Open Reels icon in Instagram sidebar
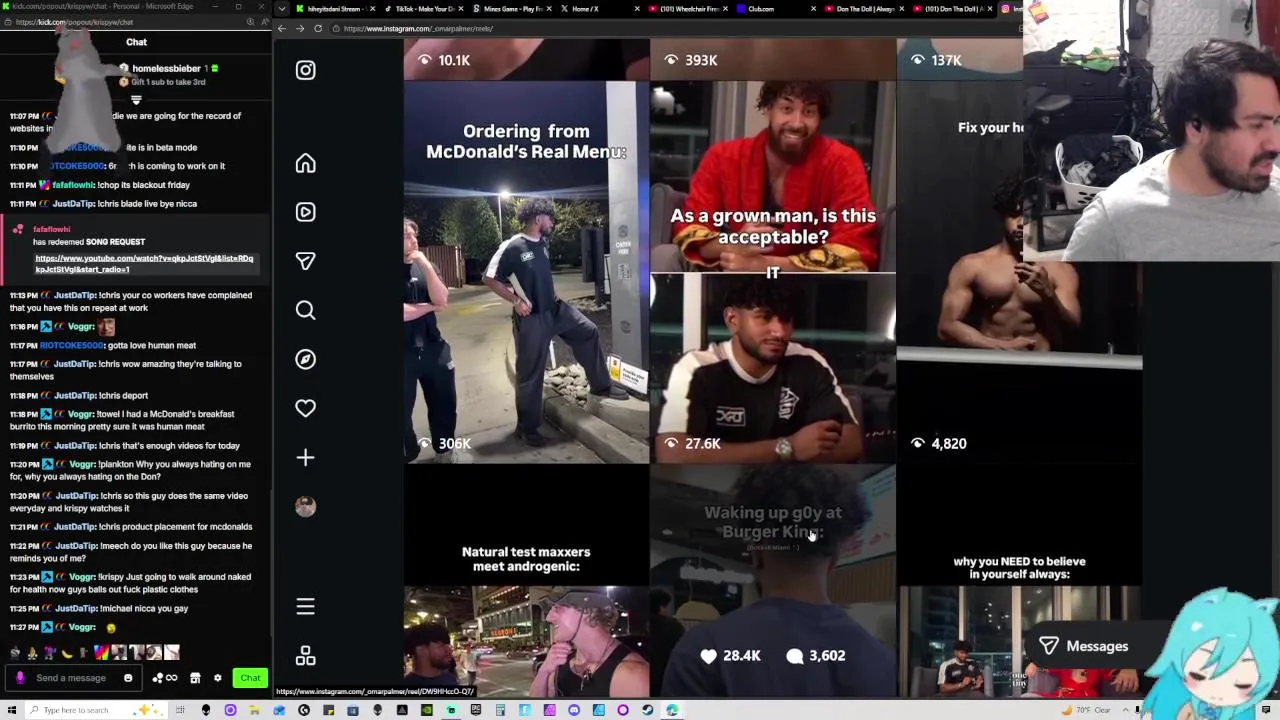 [305, 212]
